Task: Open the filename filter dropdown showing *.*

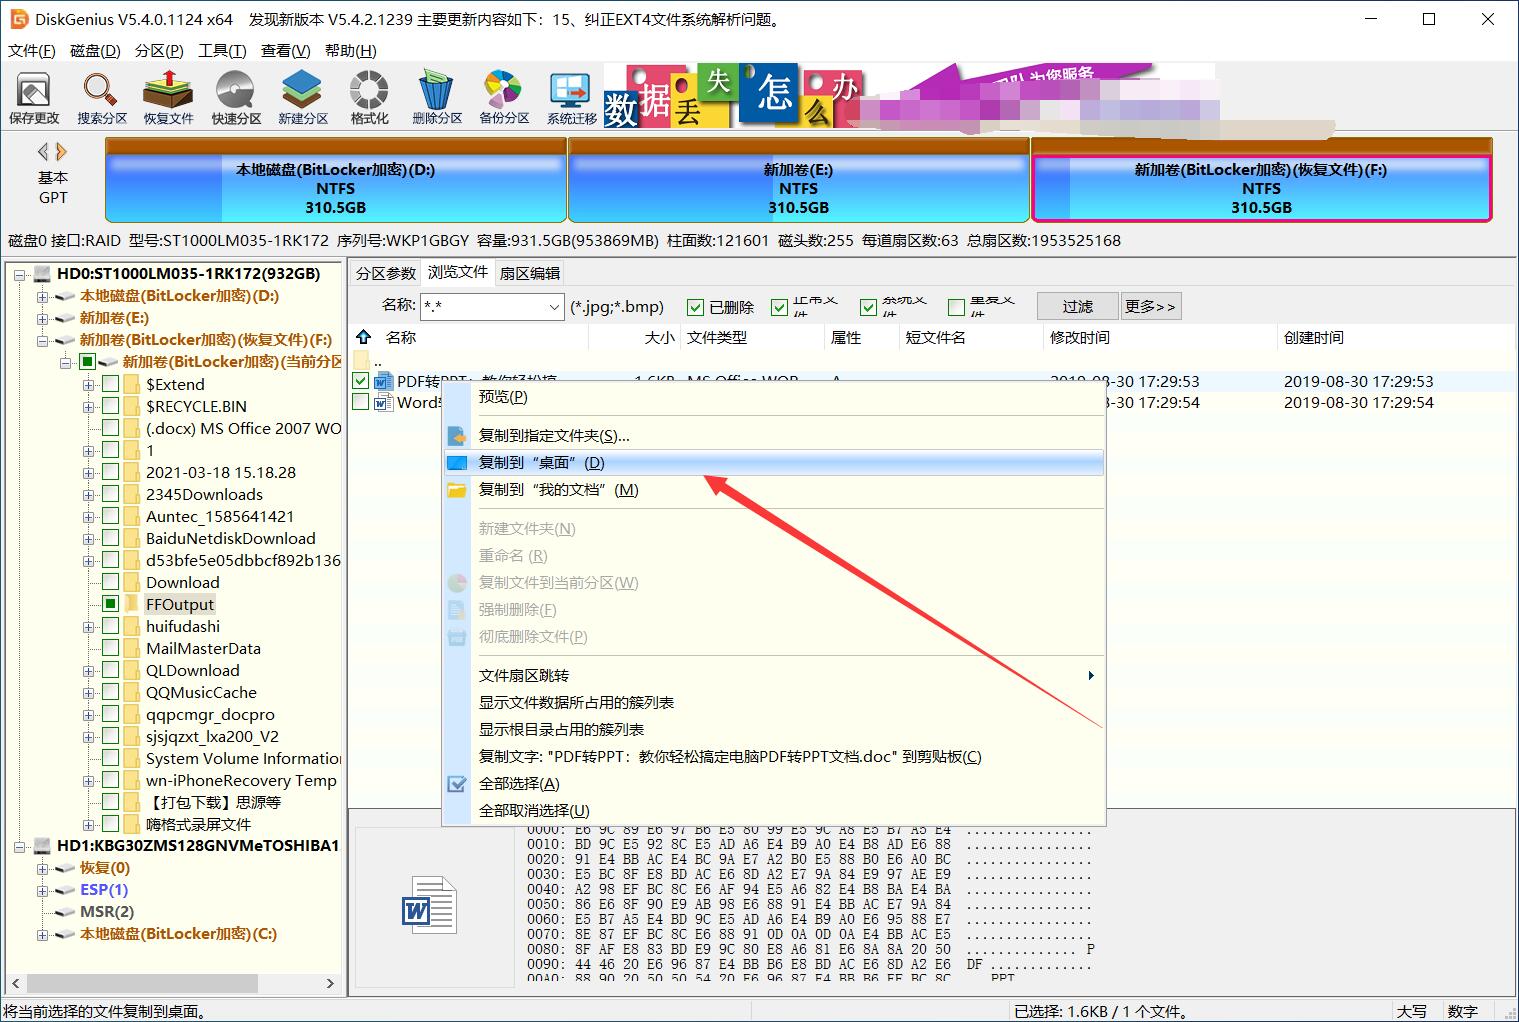Action: pyautogui.click(x=555, y=307)
